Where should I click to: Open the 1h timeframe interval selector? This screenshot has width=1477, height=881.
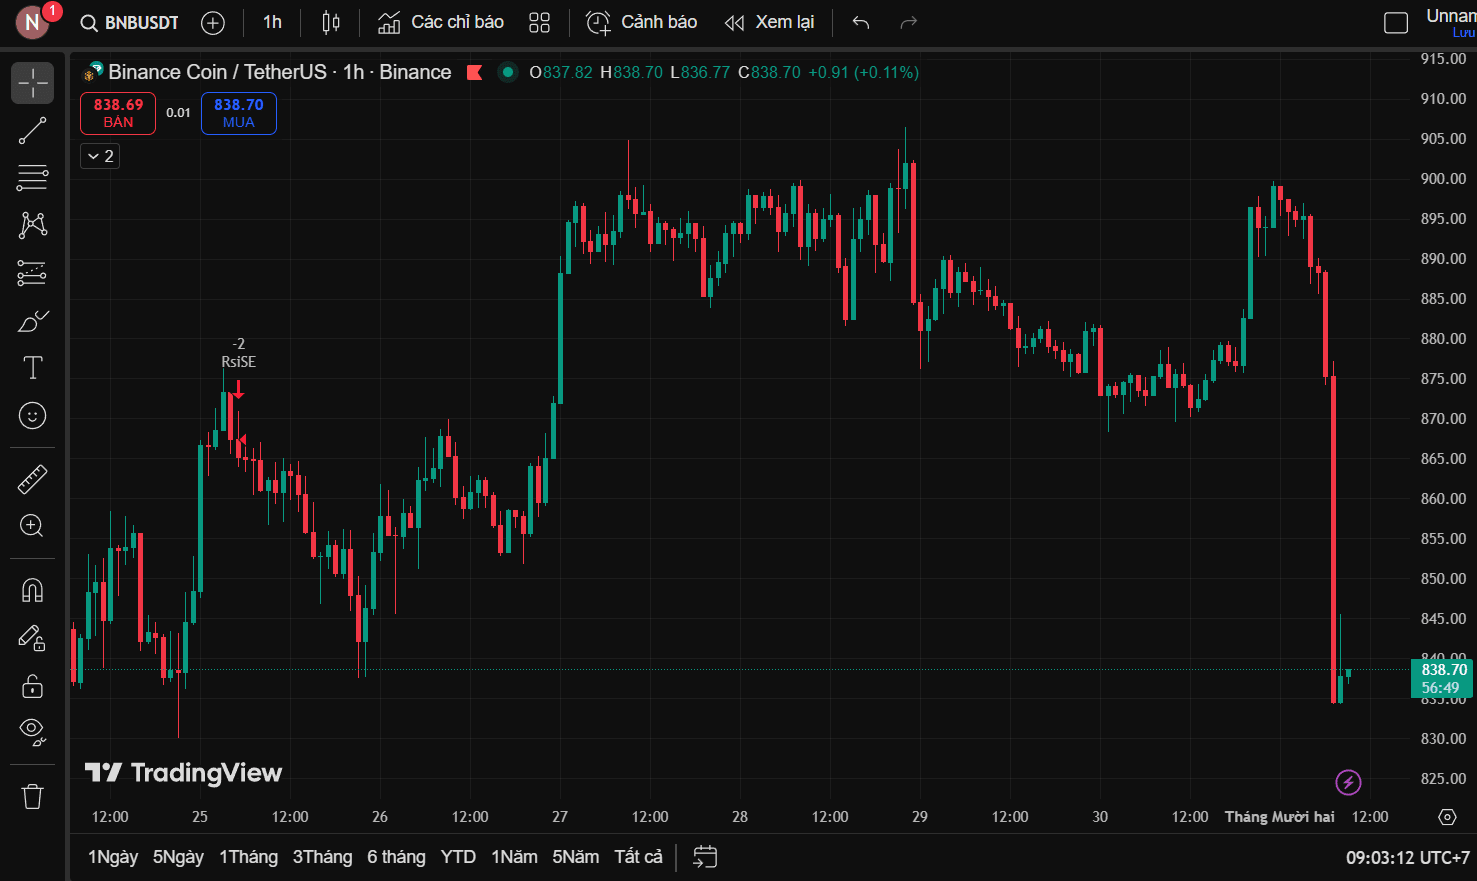272,23
